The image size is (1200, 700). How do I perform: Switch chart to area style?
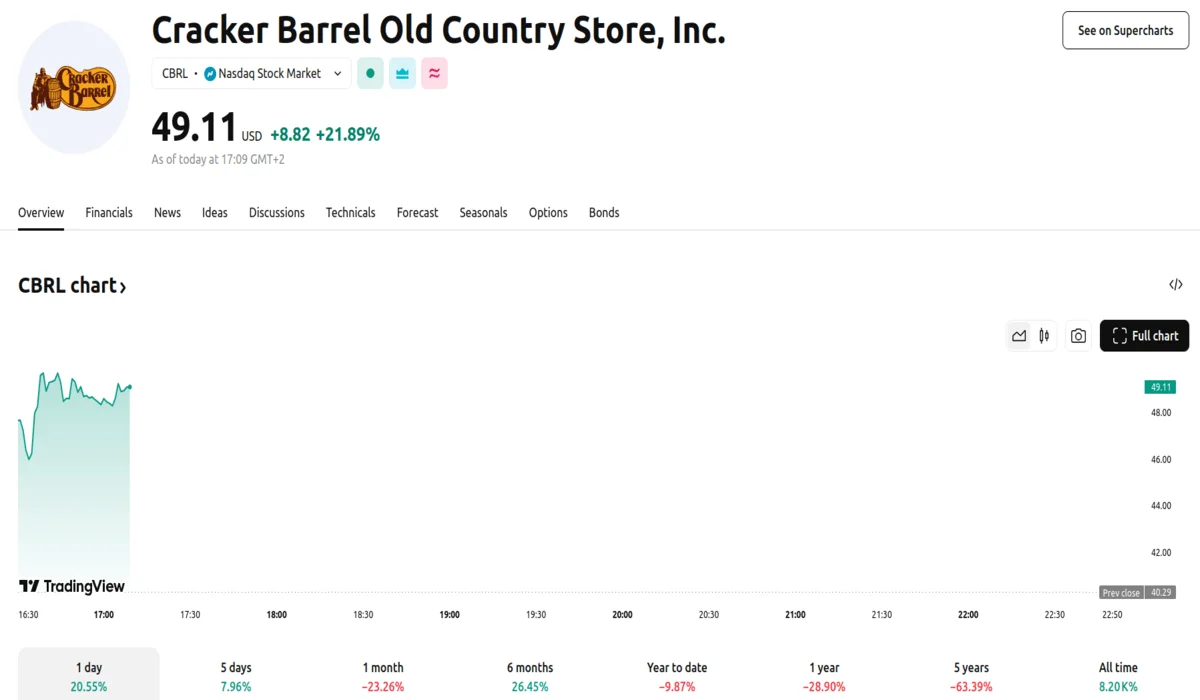[x=1019, y=336]
